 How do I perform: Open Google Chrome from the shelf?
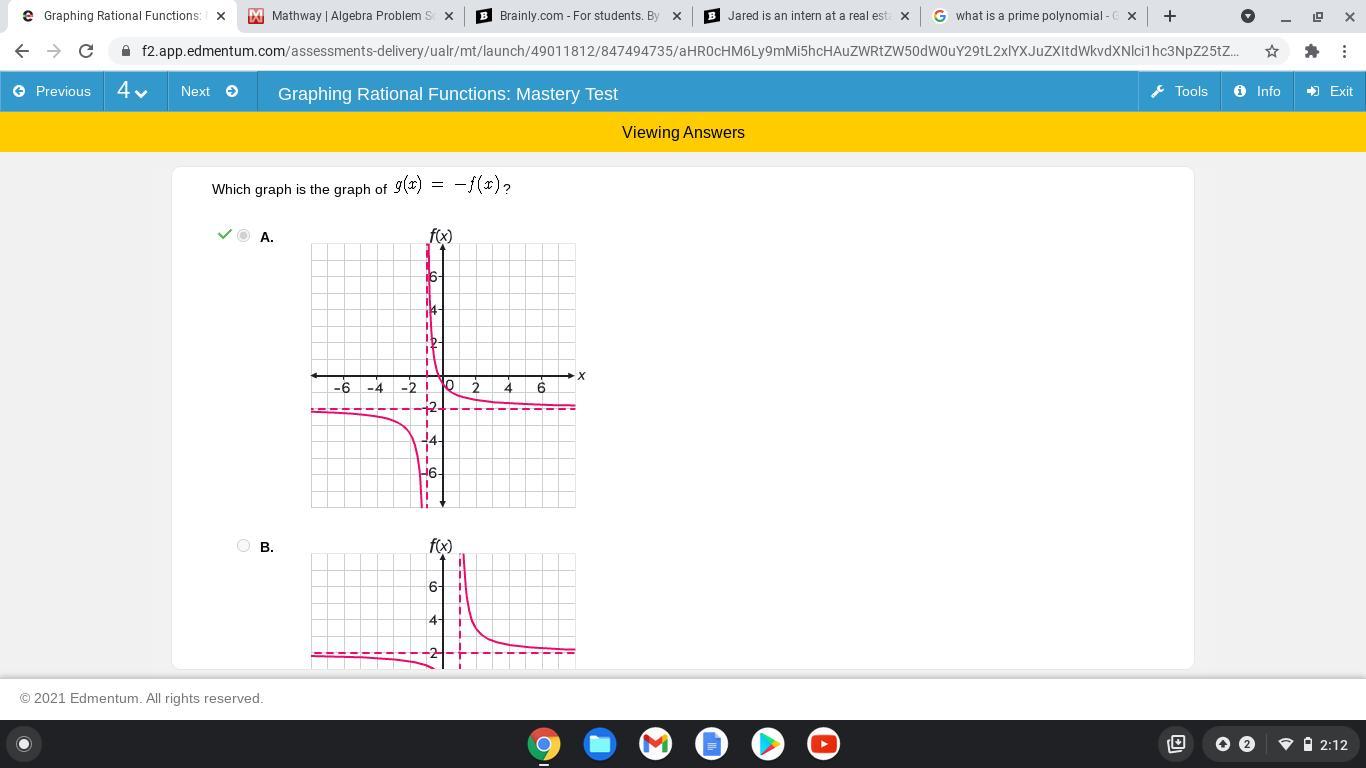tap(544, 744)
